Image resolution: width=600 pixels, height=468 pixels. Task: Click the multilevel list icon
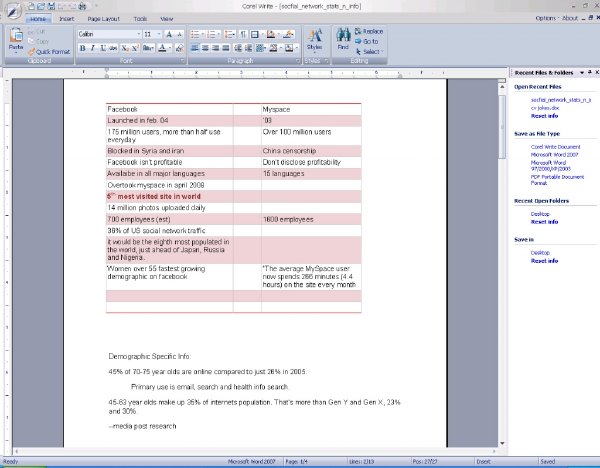coord(230,34)
